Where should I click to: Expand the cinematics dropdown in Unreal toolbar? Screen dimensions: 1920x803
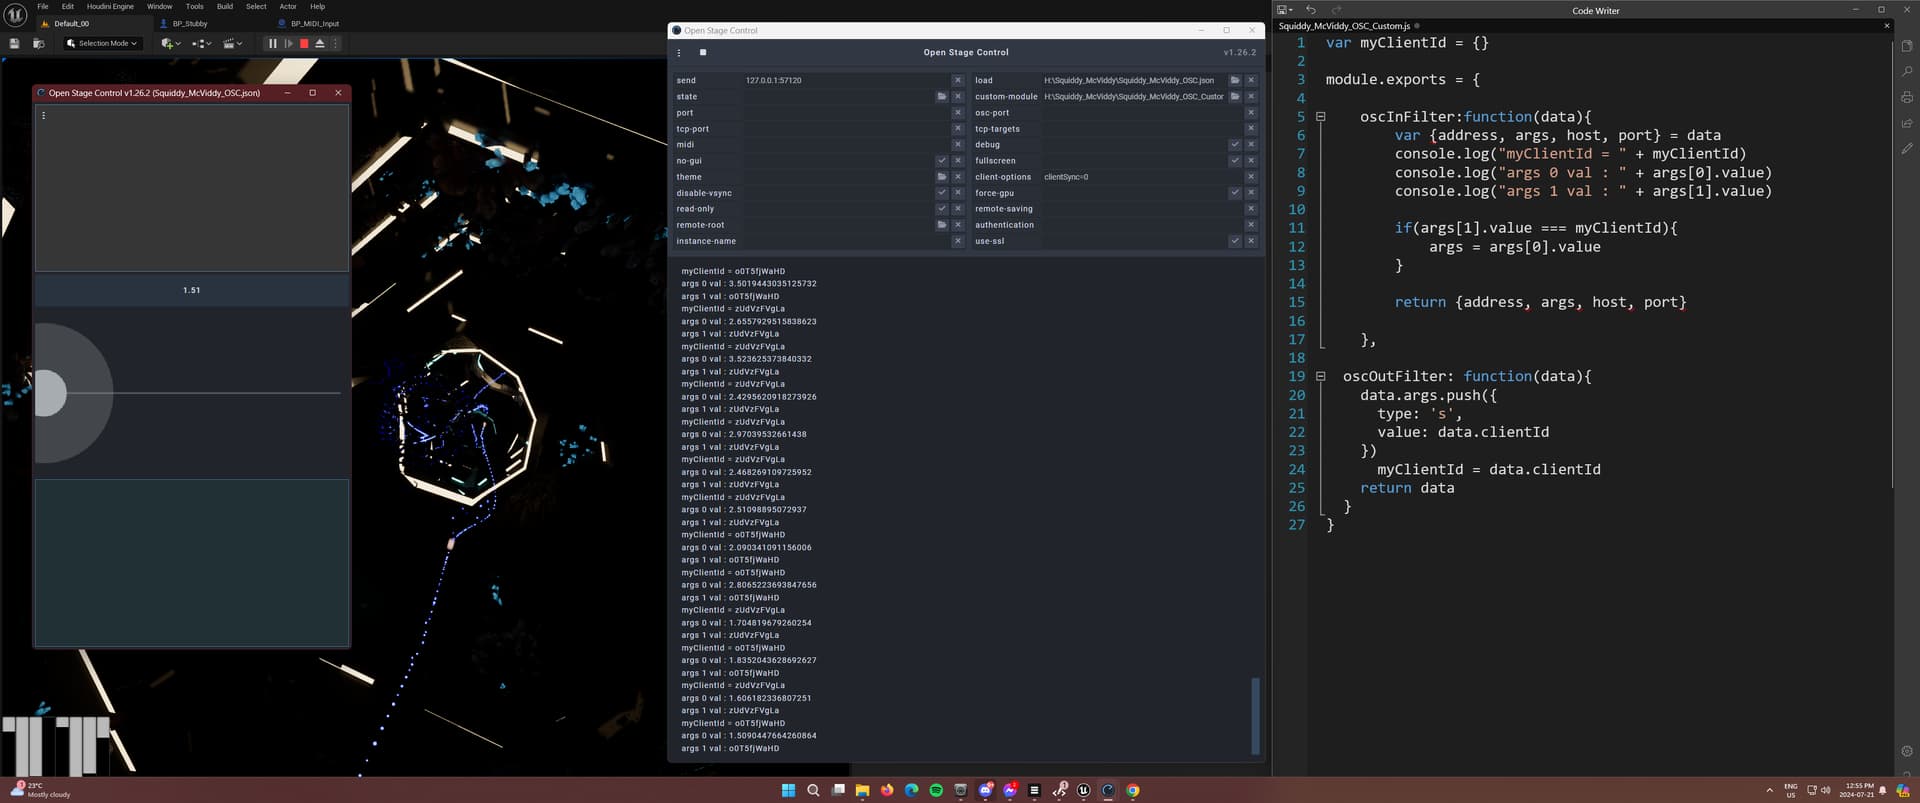click(x=232, y=43)
